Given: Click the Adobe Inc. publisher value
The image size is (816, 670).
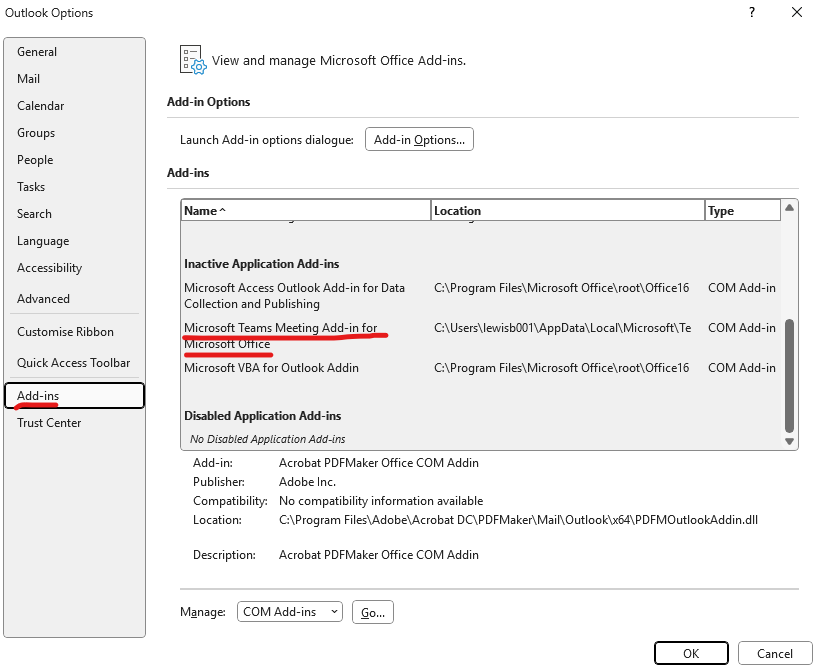Looking at the screenshot, I should (307, 482).
